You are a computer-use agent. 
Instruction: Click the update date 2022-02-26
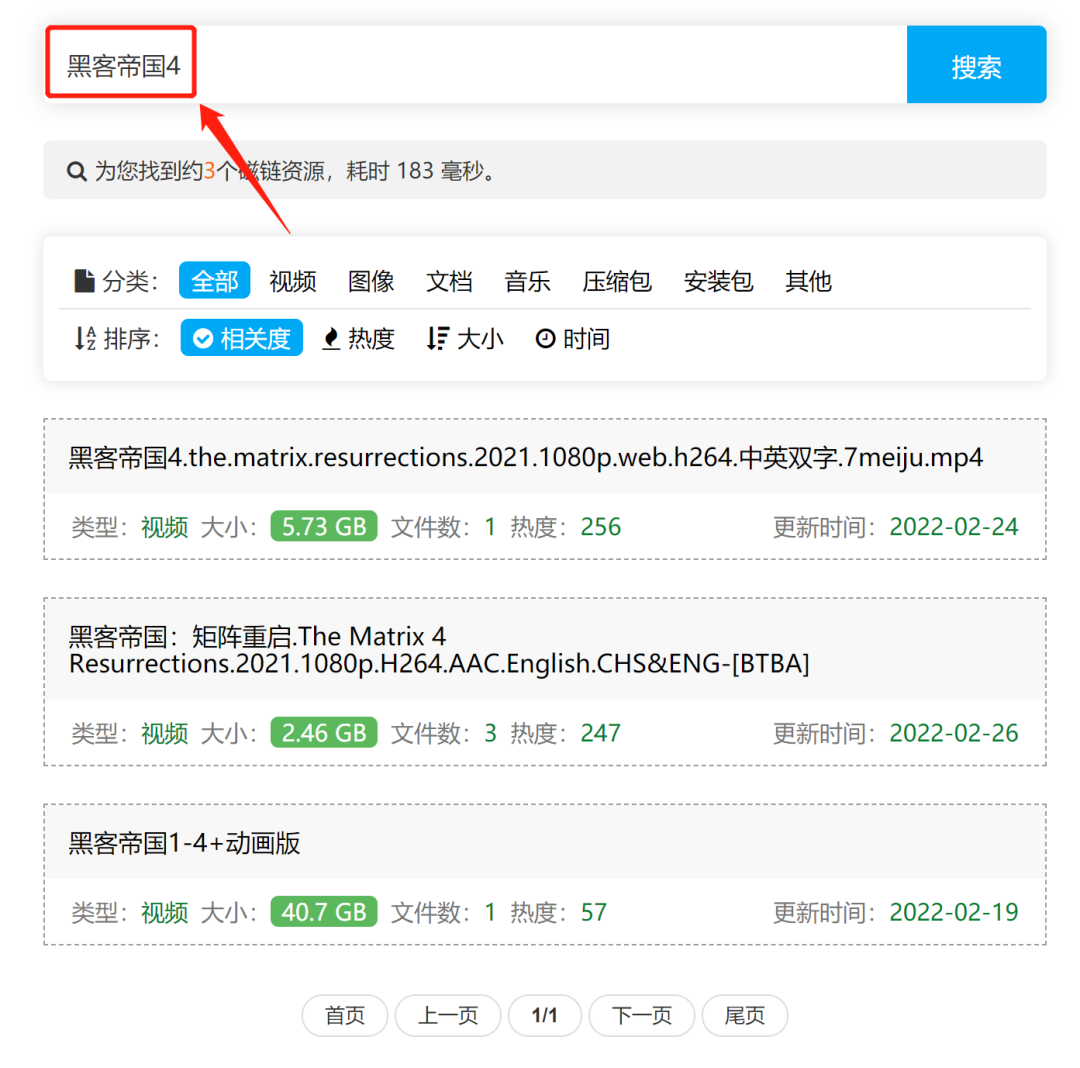click(953, 733)
